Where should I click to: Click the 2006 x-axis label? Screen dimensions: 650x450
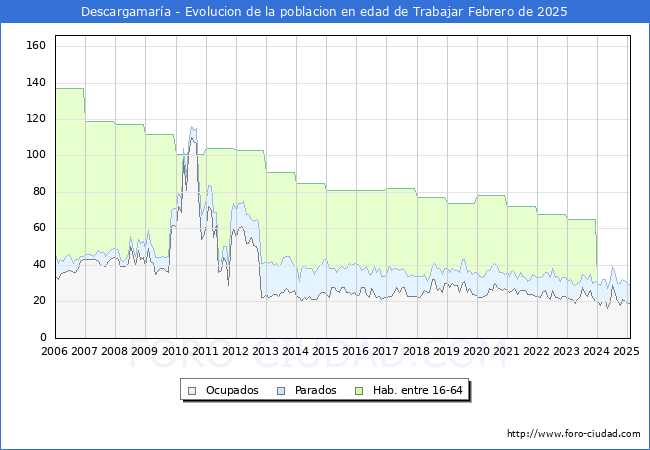pos(54,351)
